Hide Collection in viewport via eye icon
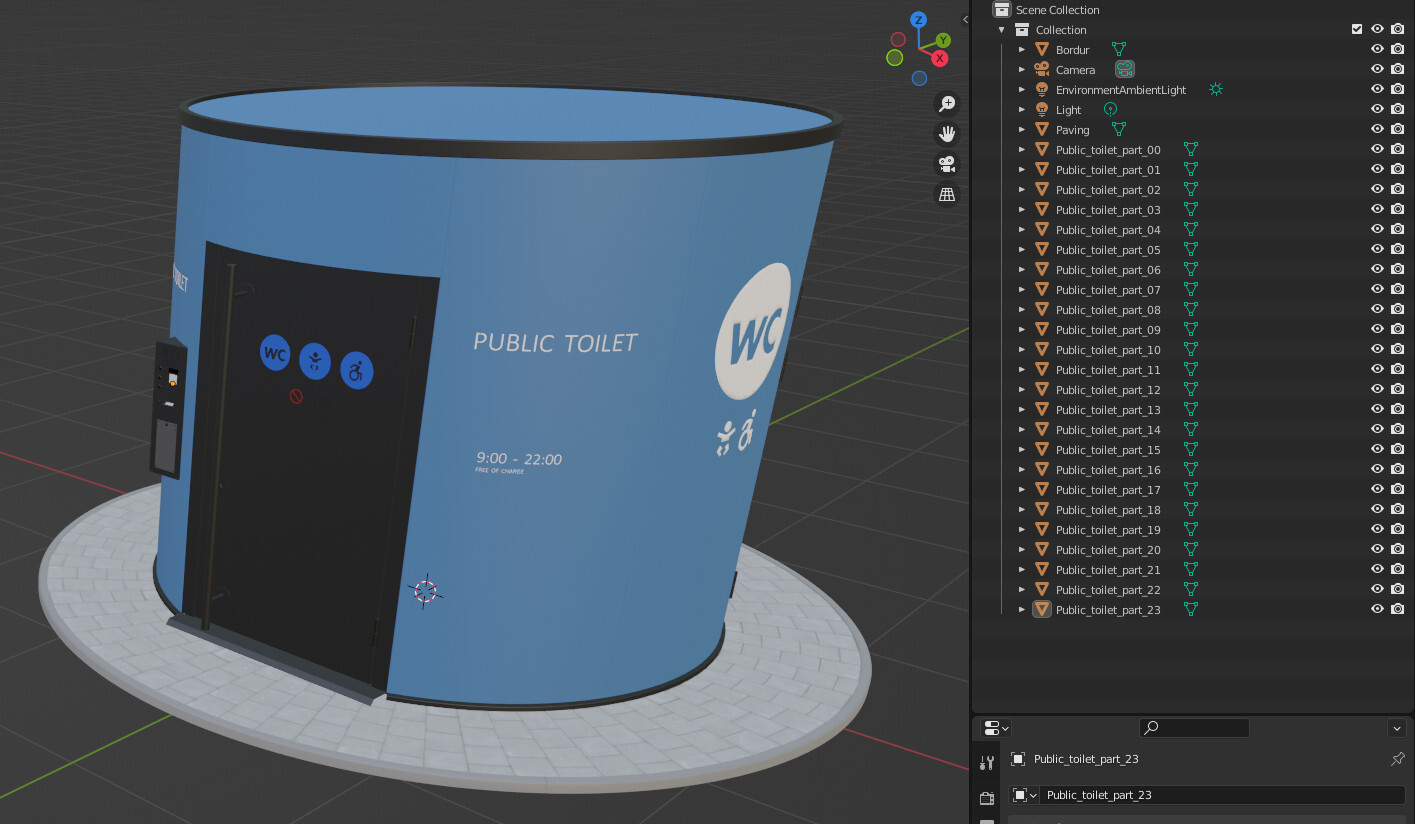This screenshot has height=824, width=1415. click(x=1377, y=30)
